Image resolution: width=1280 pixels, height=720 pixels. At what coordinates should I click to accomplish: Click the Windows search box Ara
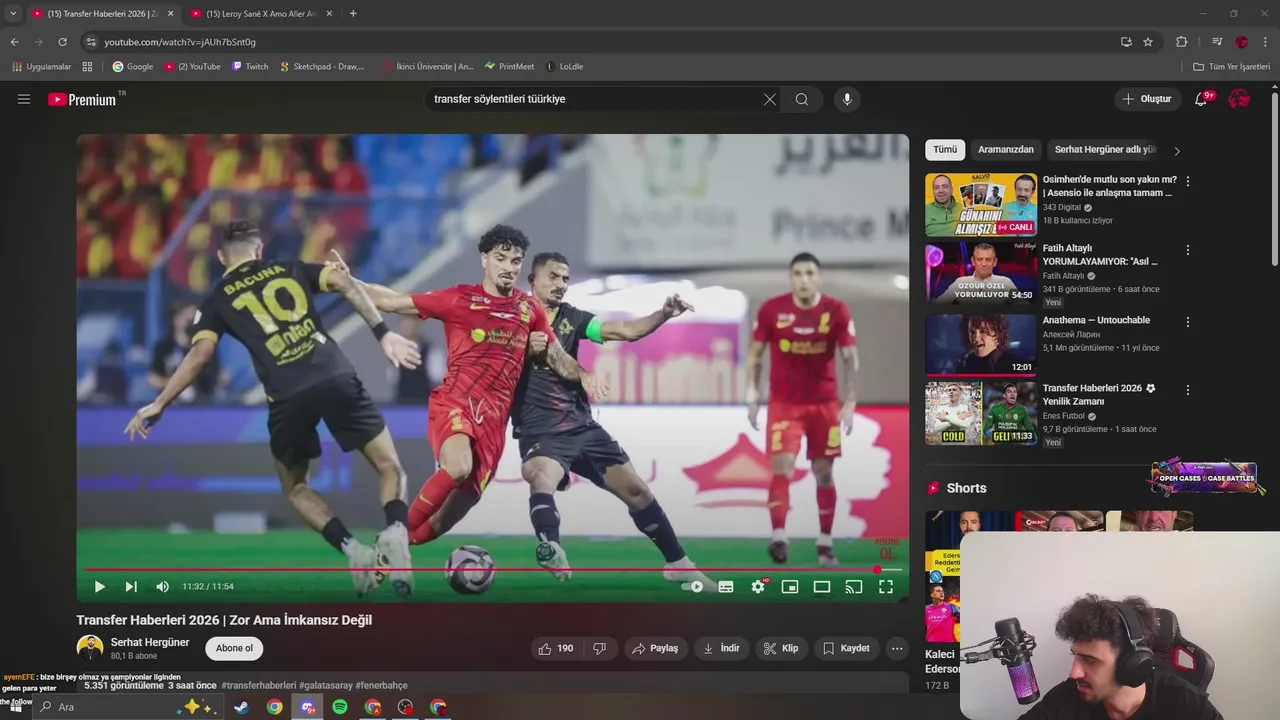click(x=127, y=707)
